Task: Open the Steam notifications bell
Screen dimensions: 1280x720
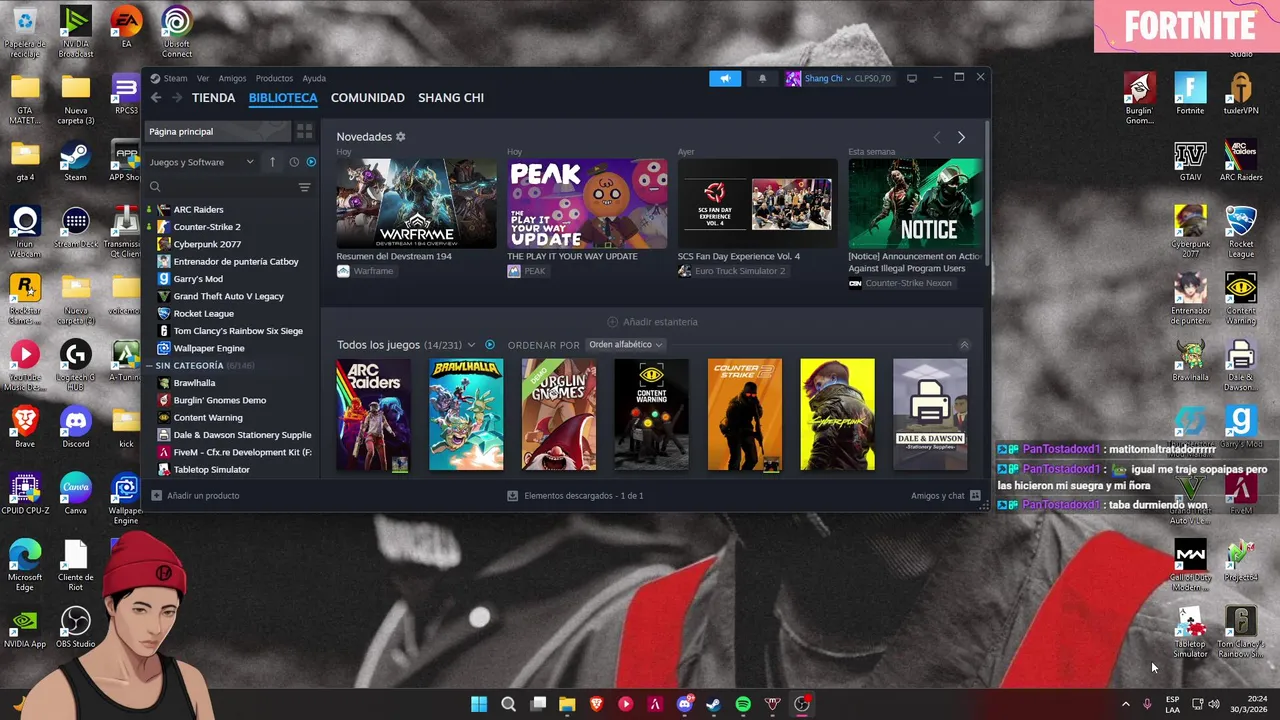Action: (762, 78)
